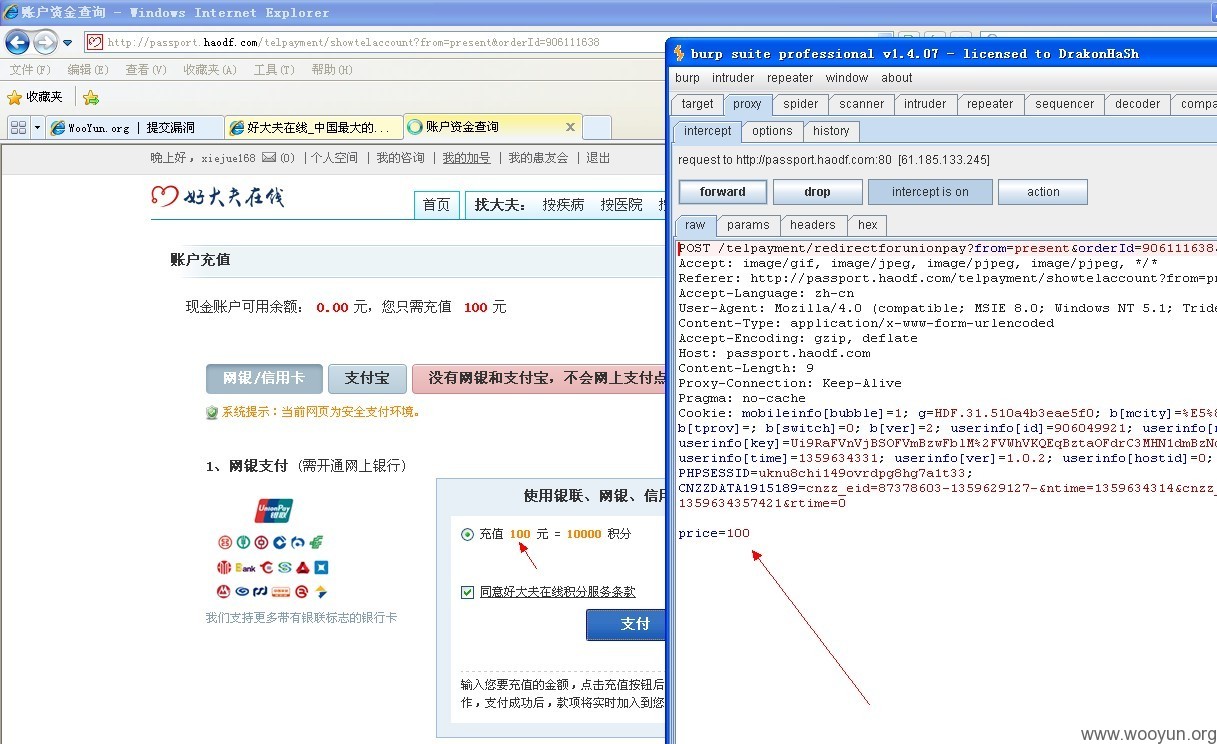The image size is (1217, 744).
Task: Open the 收藏夹 favorites star panel
Action: [35, 97]
